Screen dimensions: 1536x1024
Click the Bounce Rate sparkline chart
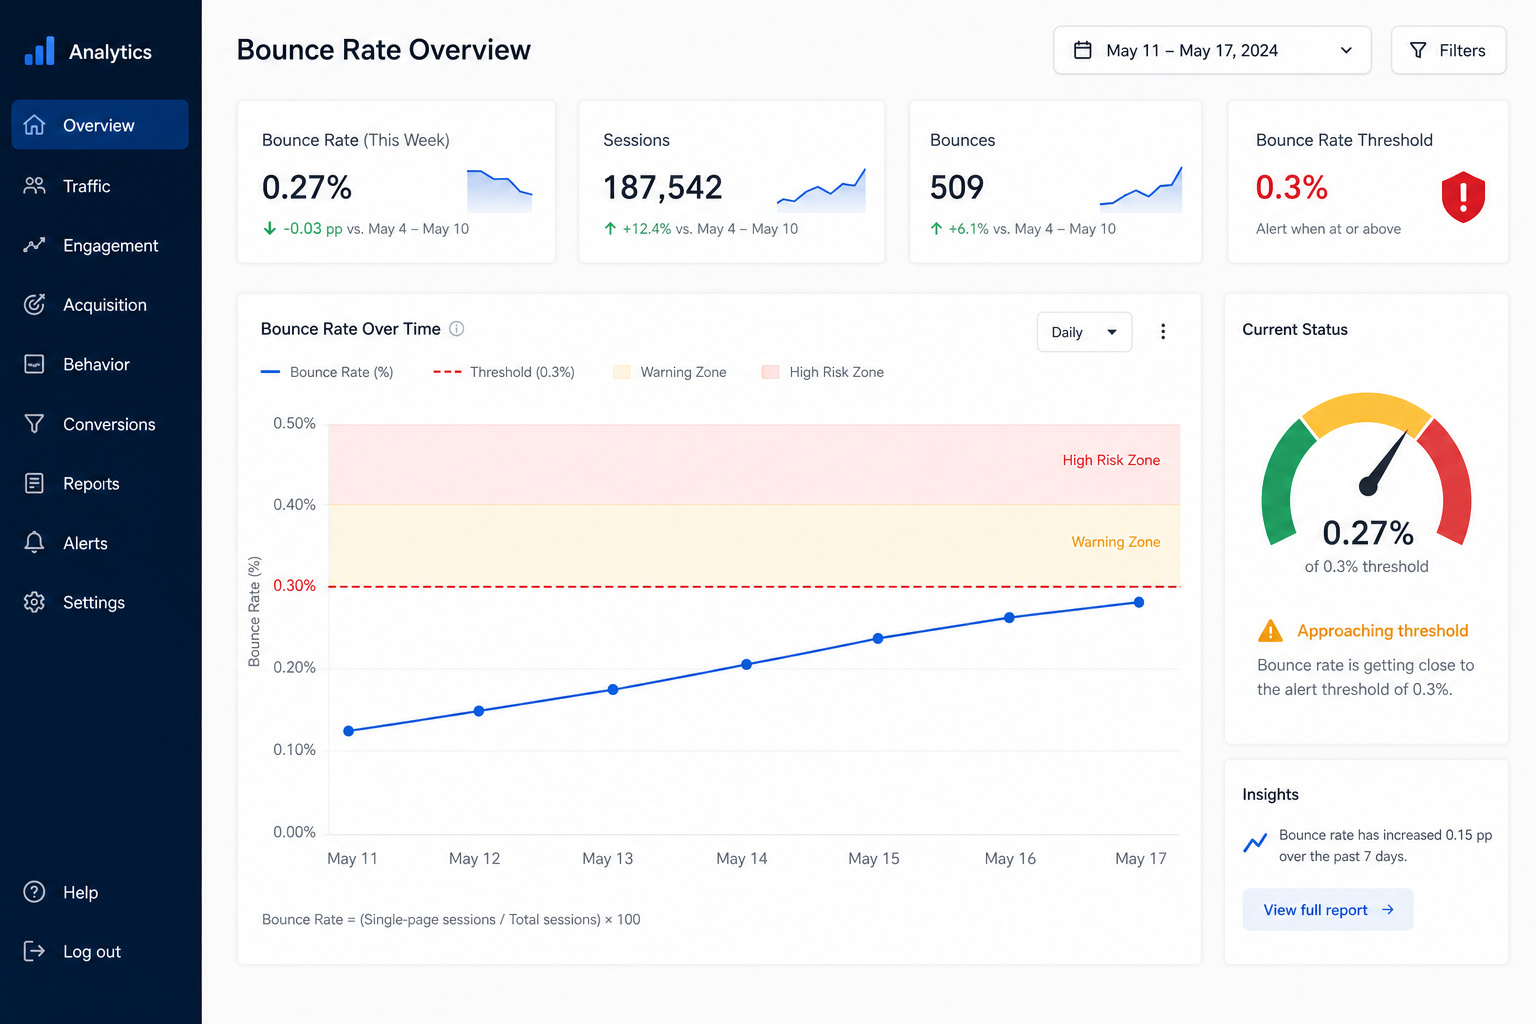[499, 190]
